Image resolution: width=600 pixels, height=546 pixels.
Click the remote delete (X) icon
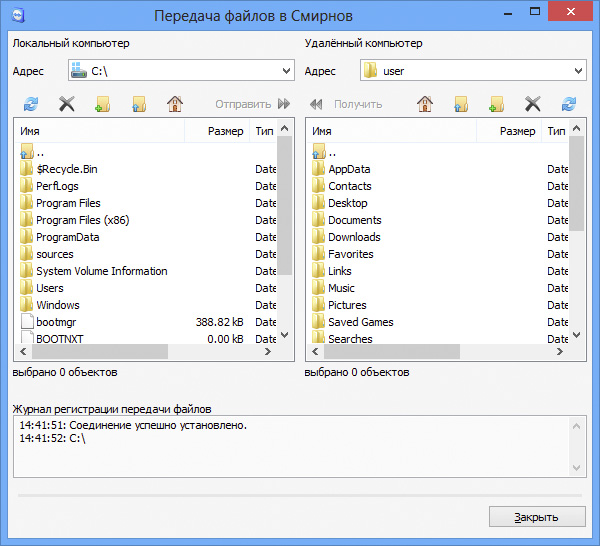pyautogui.click(x=533, y=104)
